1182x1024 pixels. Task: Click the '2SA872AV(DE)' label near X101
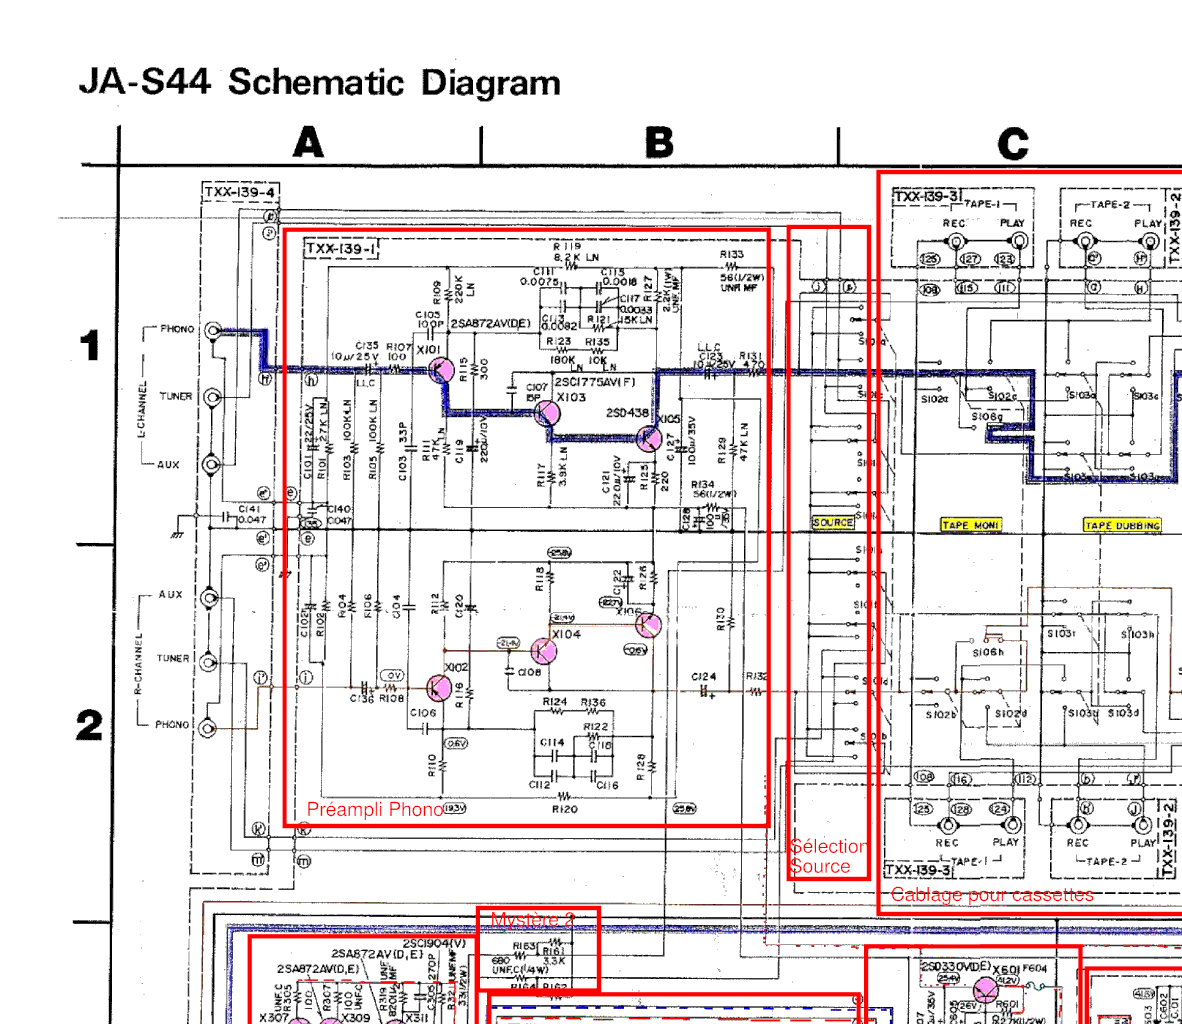click(490, 323)
